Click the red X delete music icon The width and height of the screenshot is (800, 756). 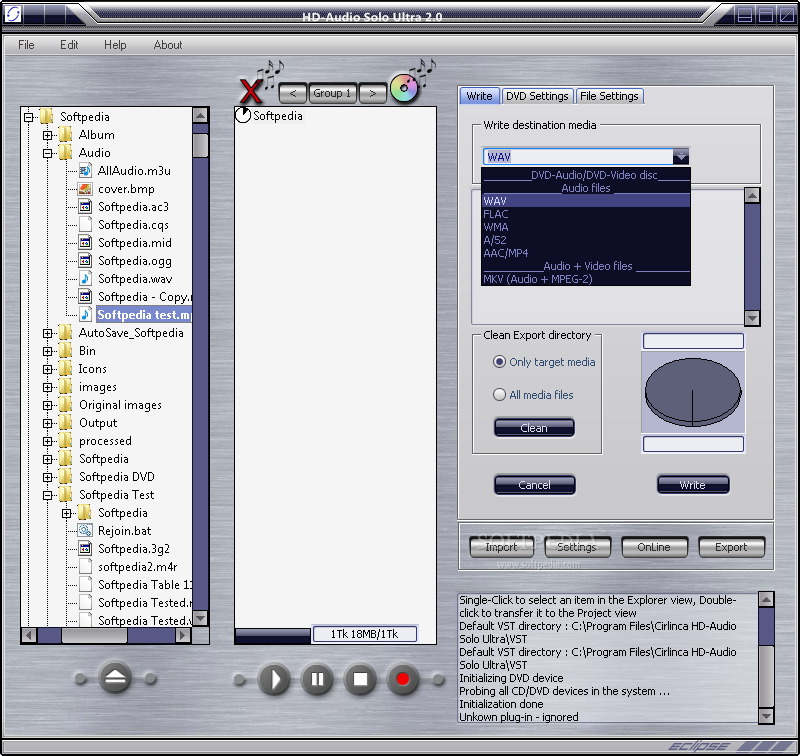click(x=251, y=91)
